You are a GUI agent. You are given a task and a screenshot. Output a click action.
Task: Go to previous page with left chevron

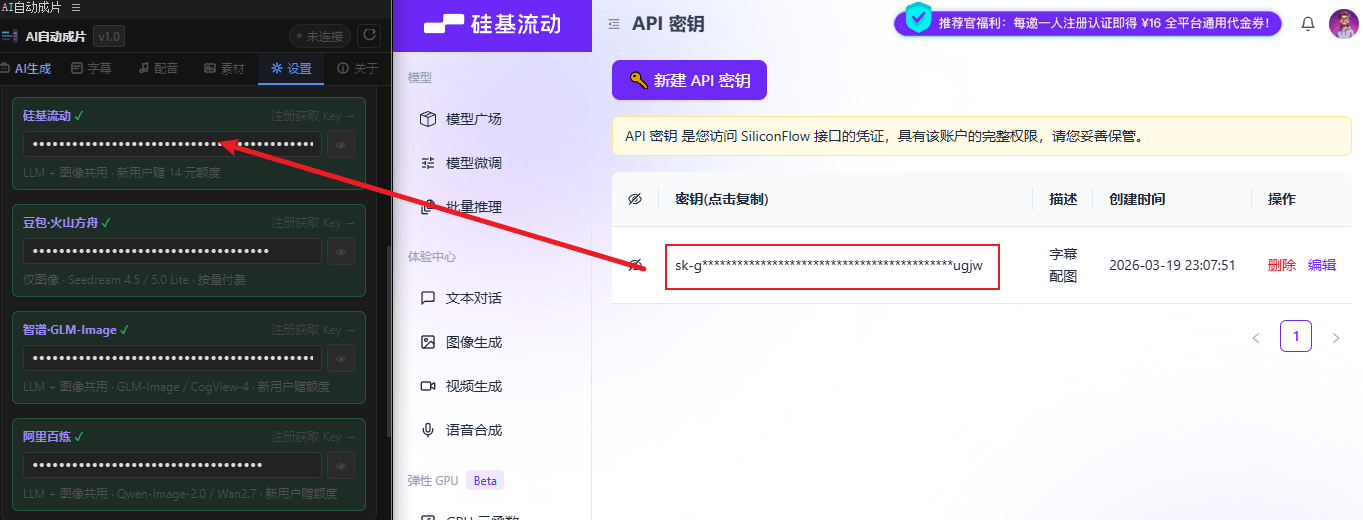pyautogui.click(x=1256, y=337)
